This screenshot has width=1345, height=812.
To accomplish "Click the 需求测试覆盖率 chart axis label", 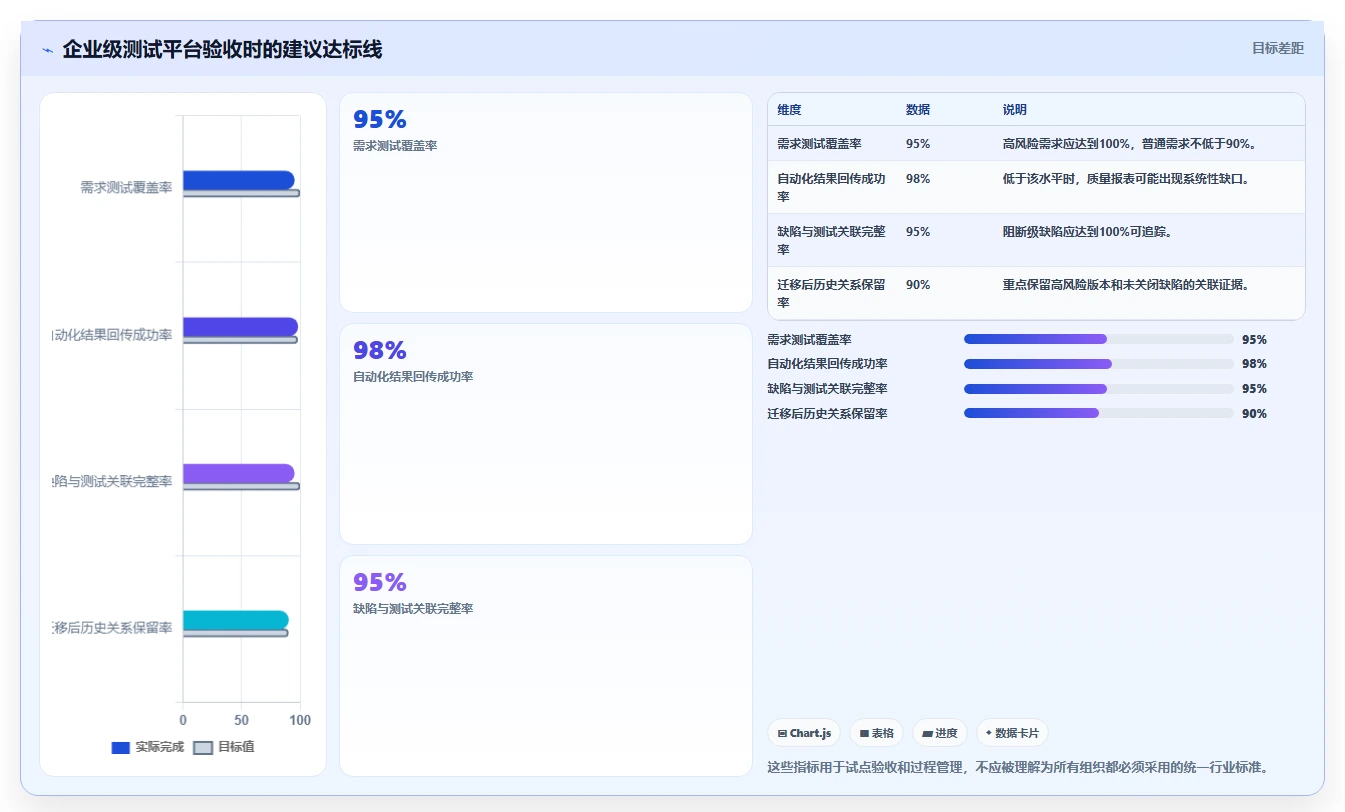I will pyautogui.click(x=126, y=187).
